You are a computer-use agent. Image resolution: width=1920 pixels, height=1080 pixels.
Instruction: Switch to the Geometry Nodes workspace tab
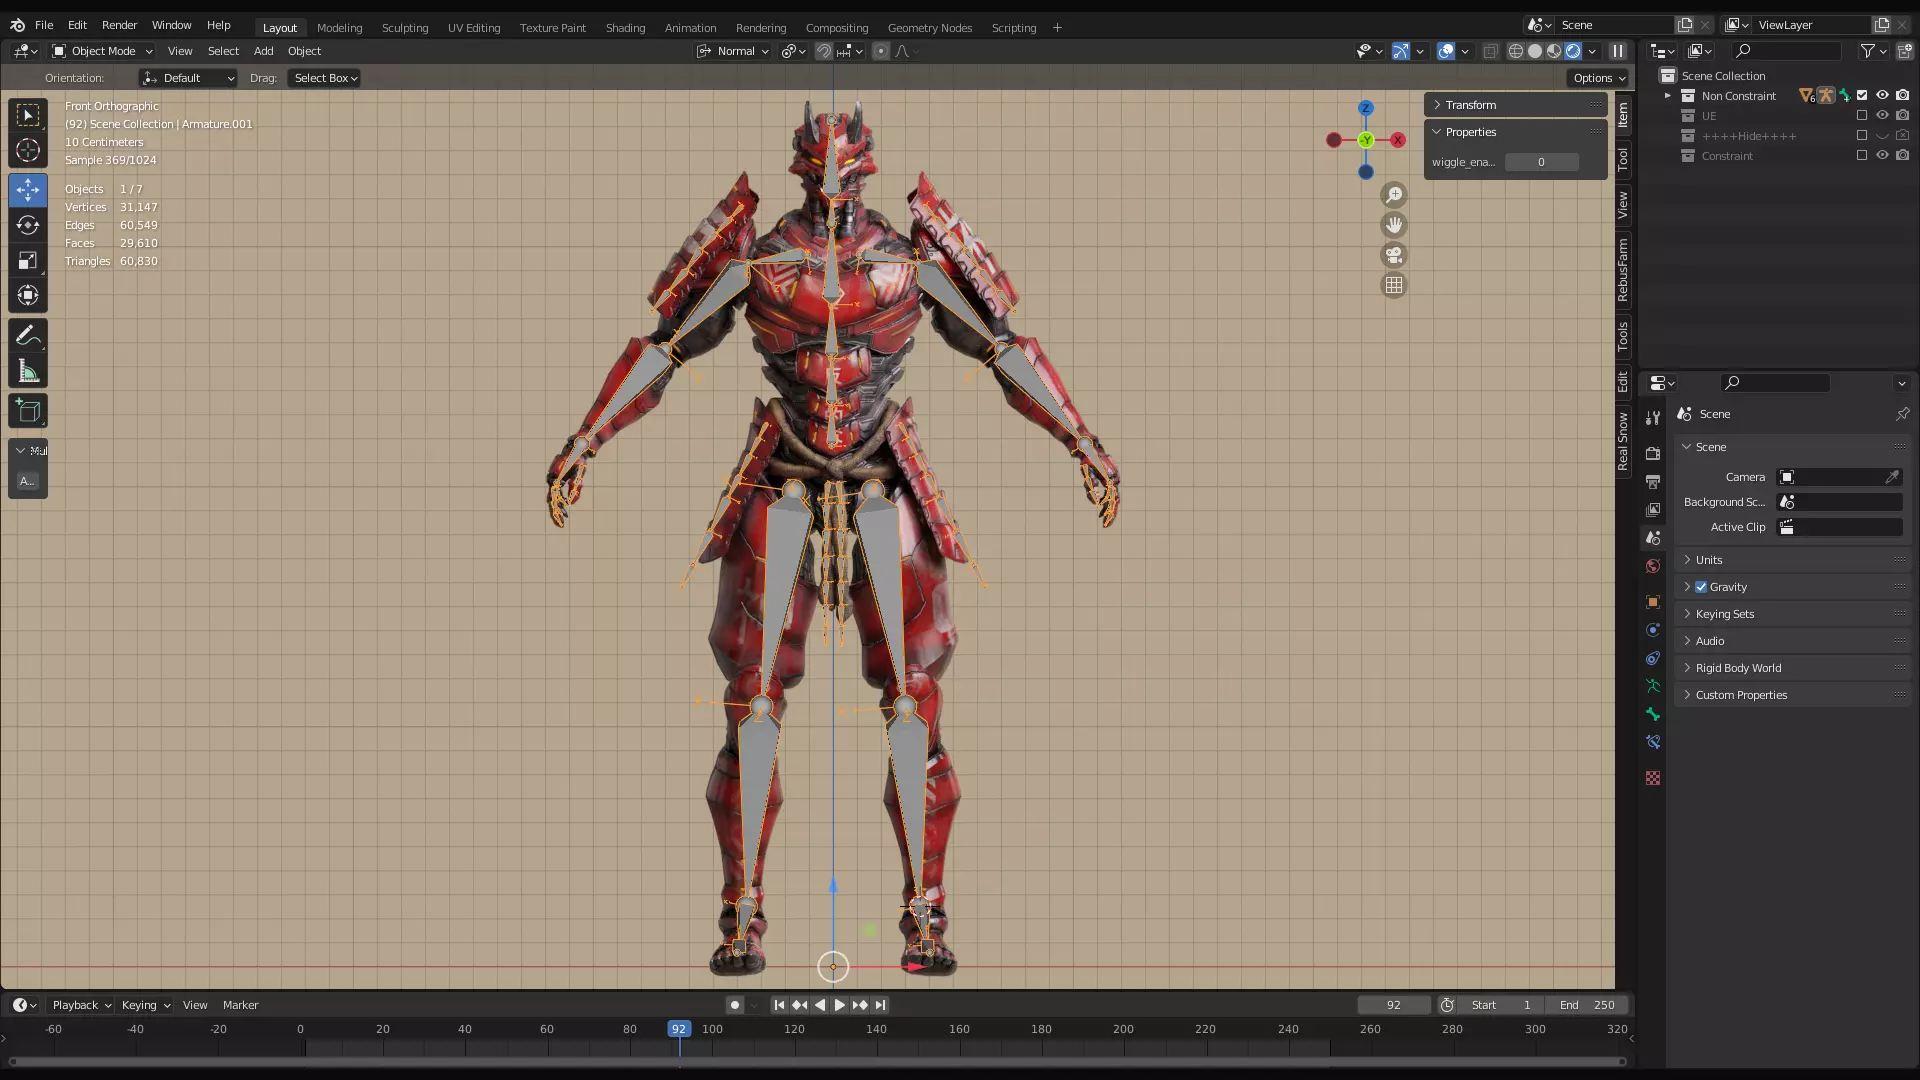point(930,28)
